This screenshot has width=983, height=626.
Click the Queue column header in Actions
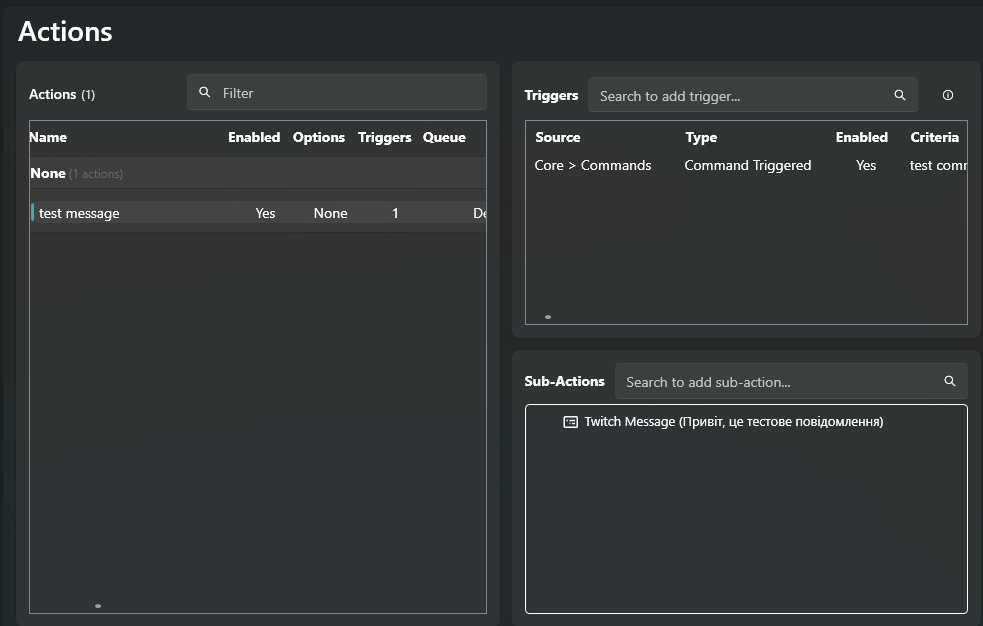[444, 138]
